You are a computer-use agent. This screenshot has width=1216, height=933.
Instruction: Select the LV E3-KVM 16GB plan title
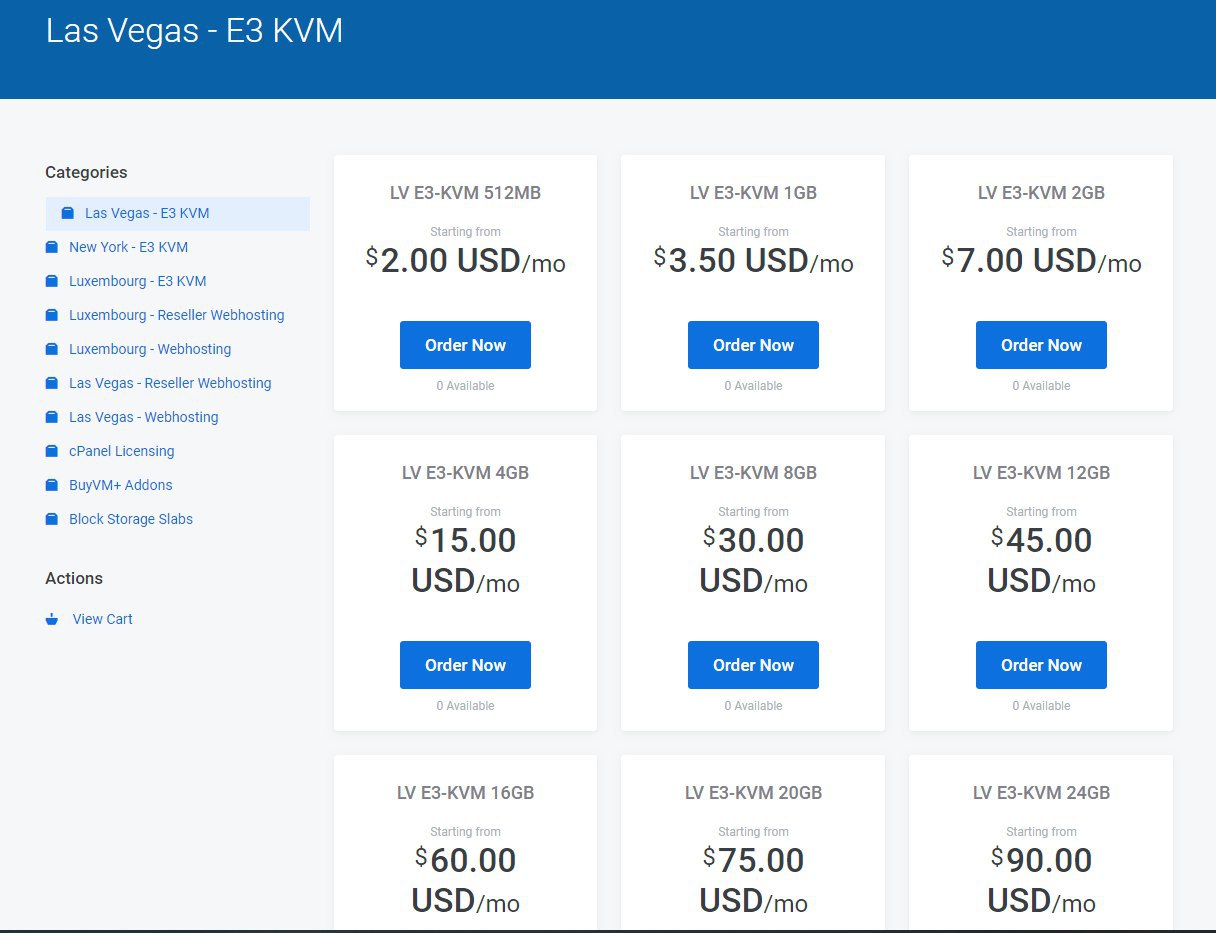coord(465,793)
